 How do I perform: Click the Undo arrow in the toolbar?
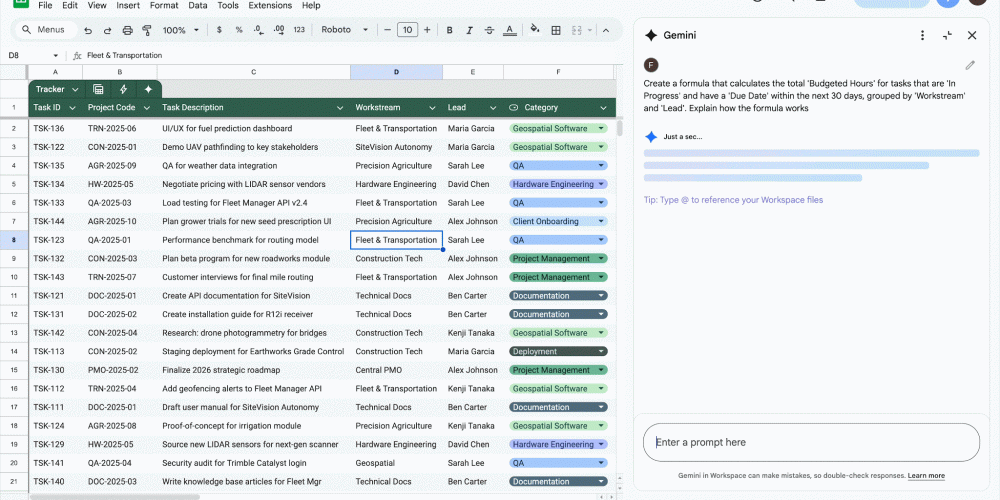click(89, 30)
